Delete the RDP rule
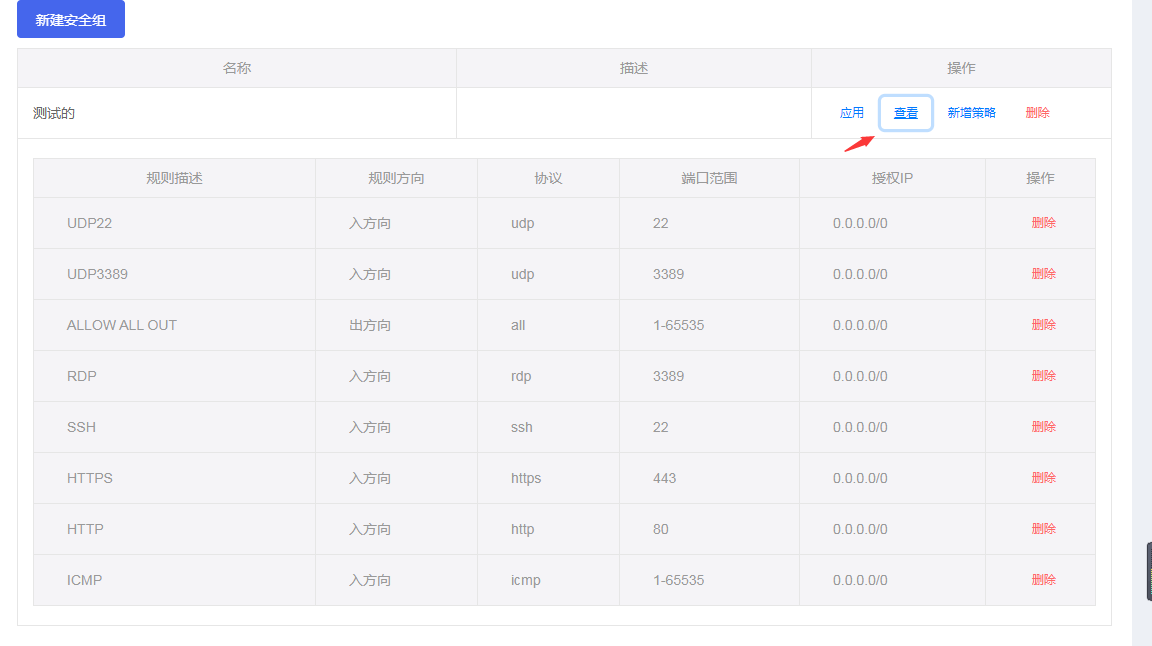 [x=1043, y=376]
